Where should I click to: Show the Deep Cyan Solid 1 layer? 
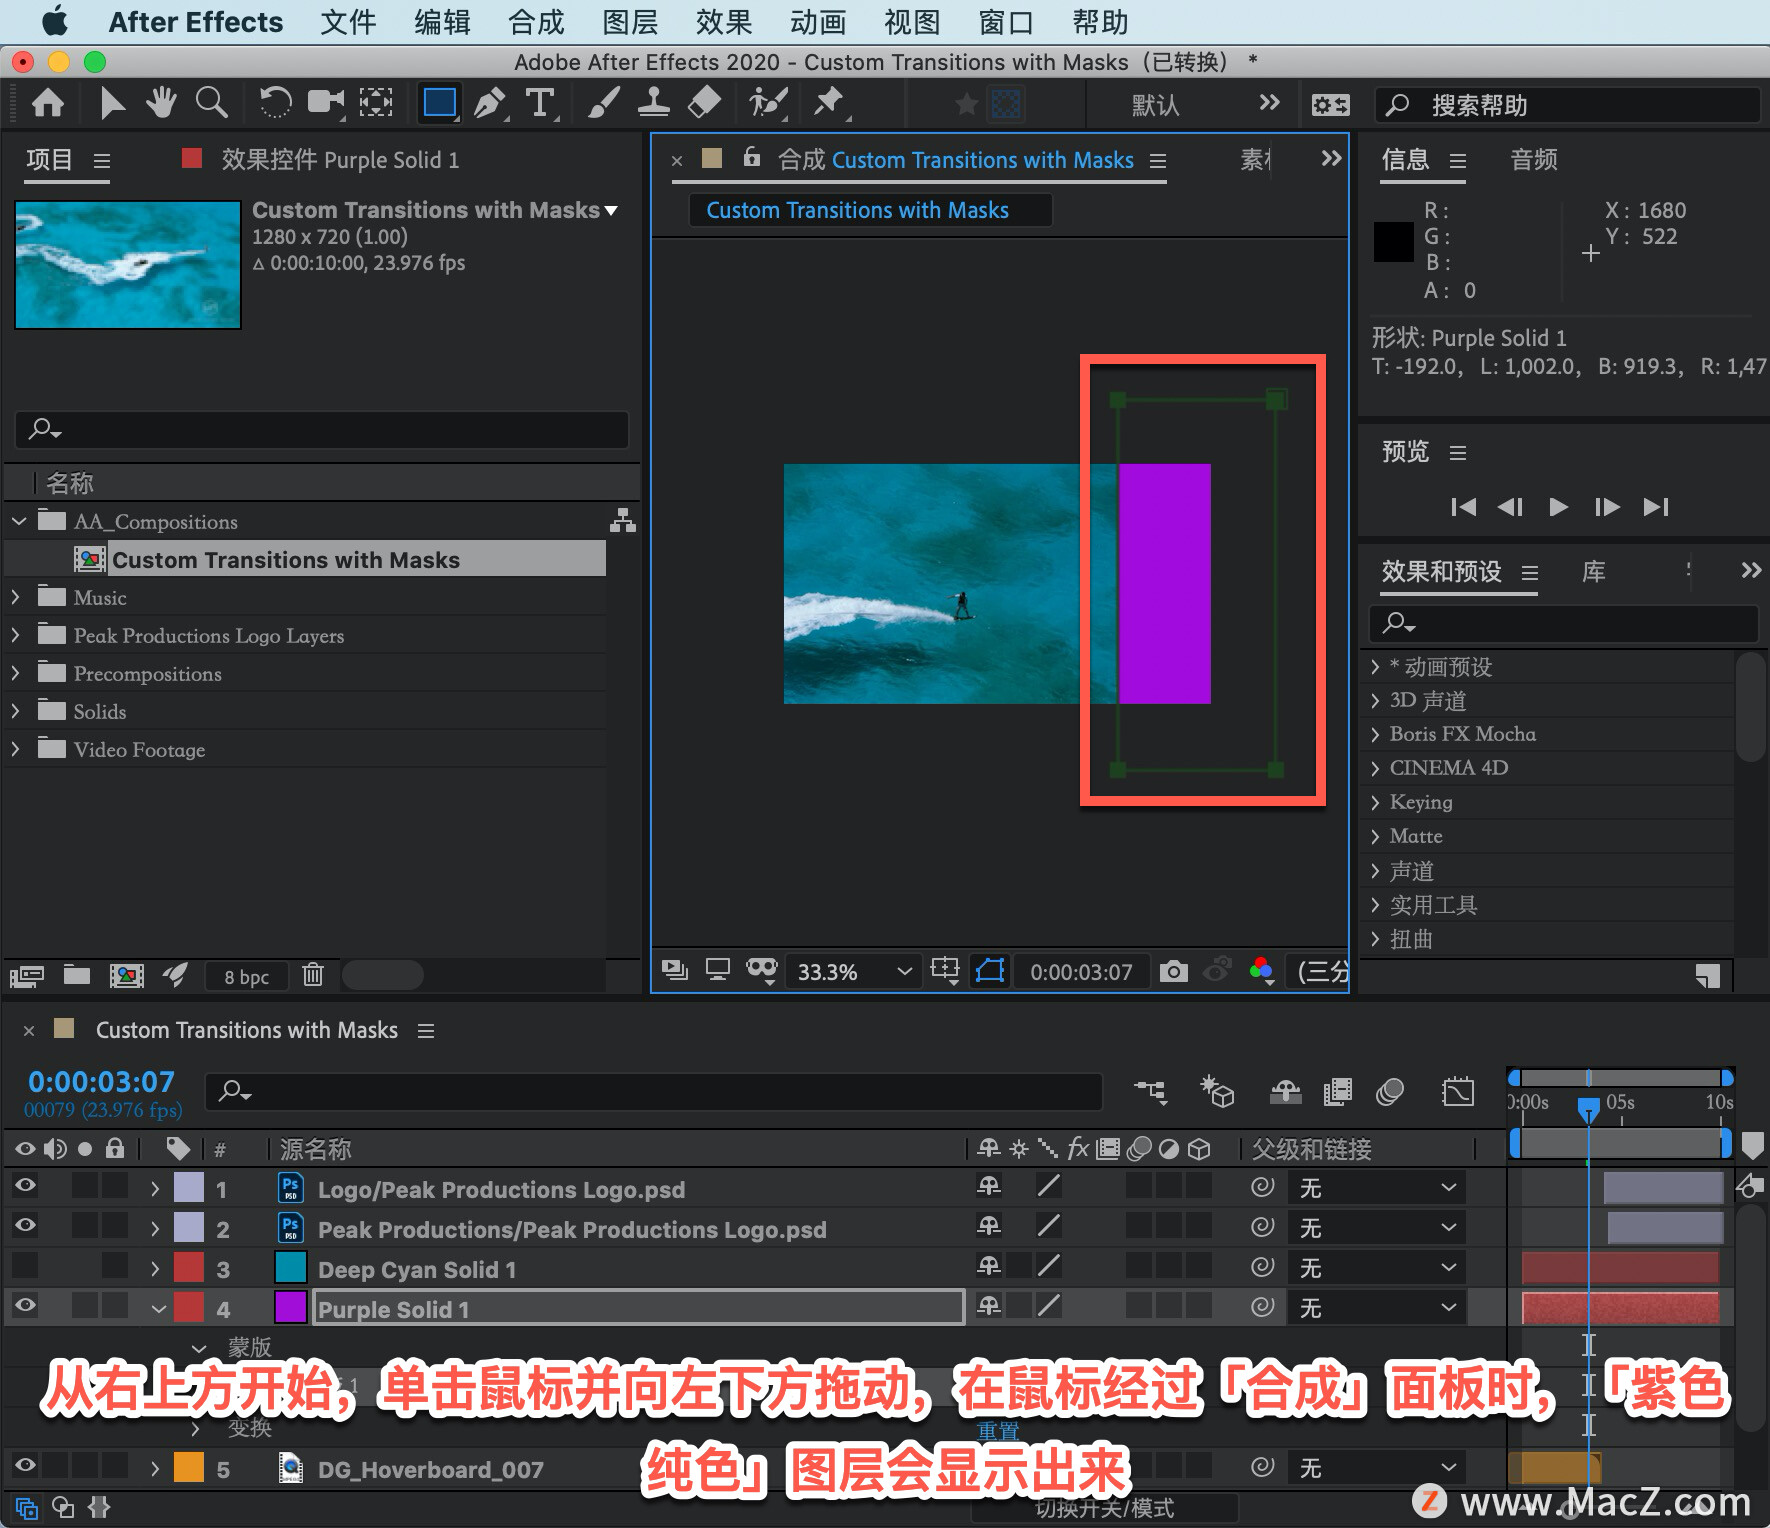(x=25, y=1266)
